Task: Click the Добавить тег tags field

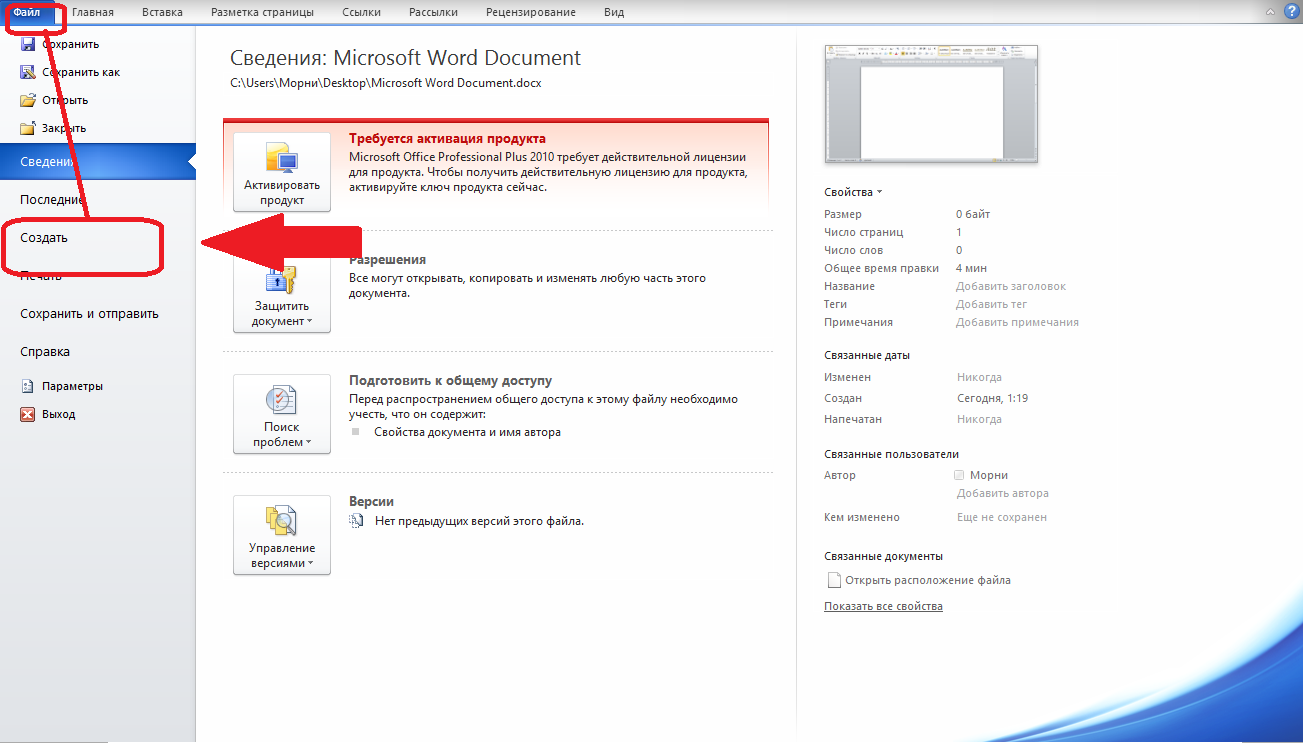Action: point(991,304)
